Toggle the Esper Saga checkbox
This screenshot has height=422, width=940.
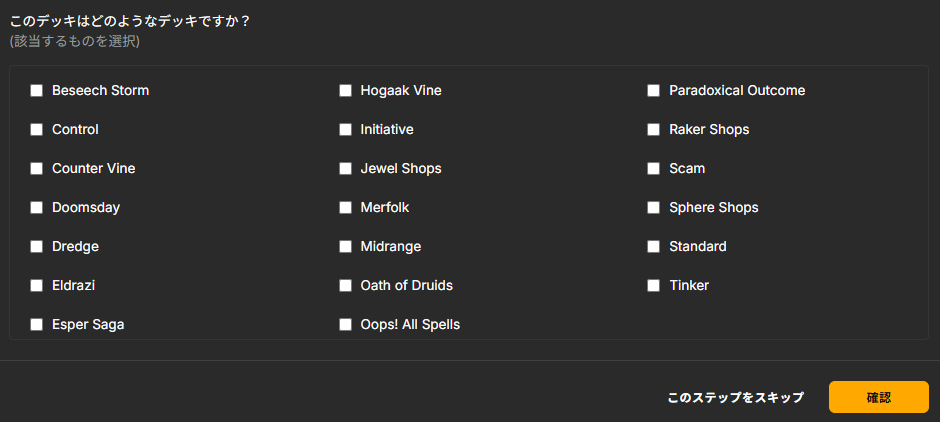point(37,325)
